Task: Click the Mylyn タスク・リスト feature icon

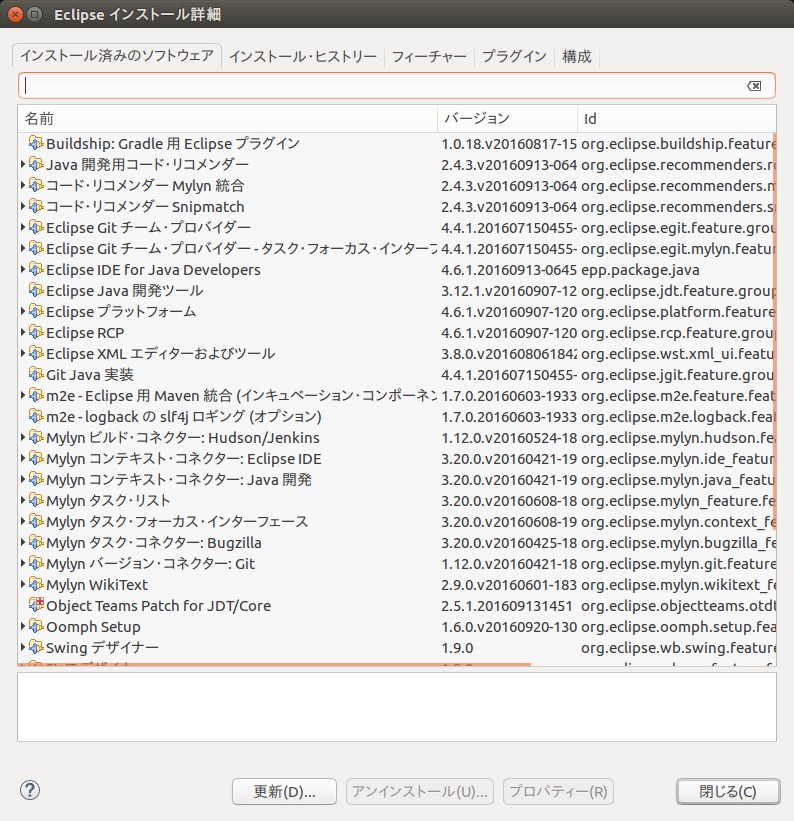Action: [x=36, y=500]
